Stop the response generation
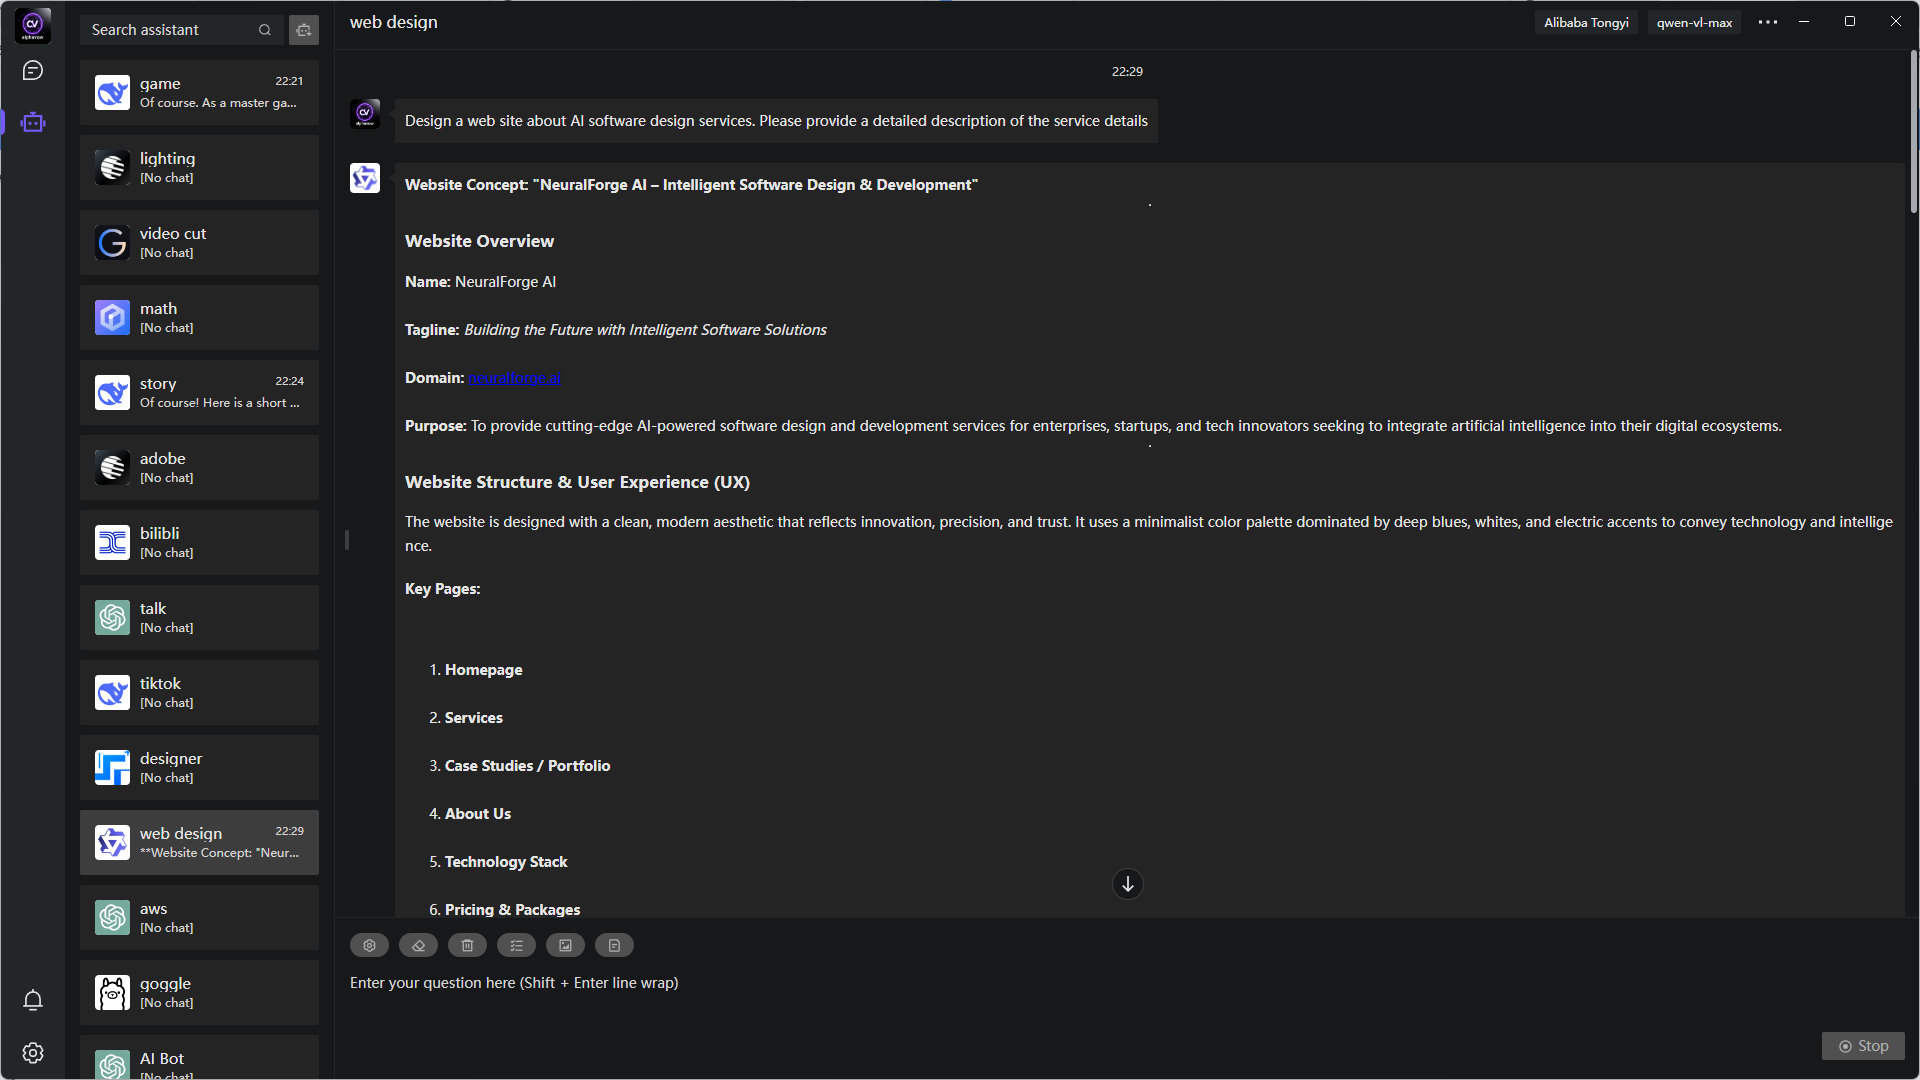Viewport: 1920px width, 1080px height. pos(1863,1046)
